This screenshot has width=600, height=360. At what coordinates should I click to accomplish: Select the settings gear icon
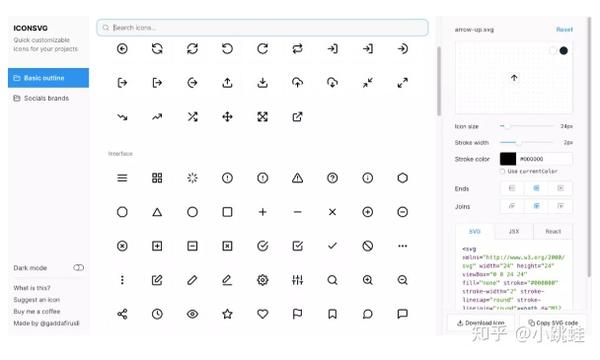[x=262, y=280]
